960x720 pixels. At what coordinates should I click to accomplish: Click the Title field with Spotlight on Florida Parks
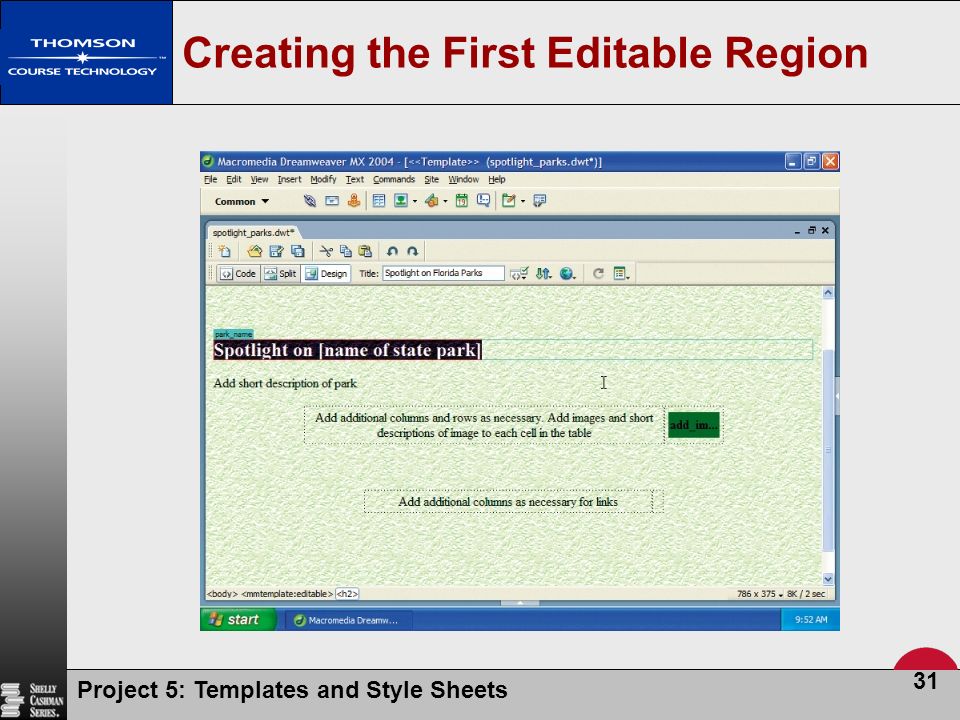443,273
